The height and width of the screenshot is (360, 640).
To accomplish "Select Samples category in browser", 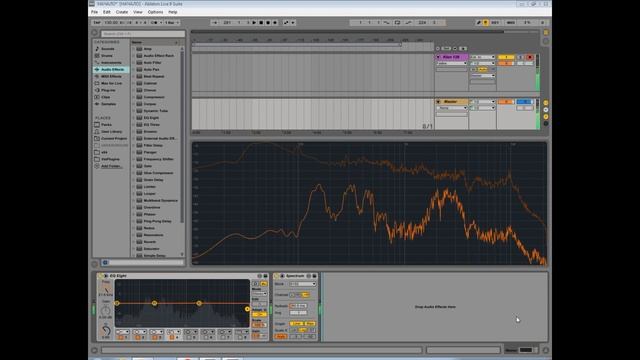I will click(x=108, y=104).
